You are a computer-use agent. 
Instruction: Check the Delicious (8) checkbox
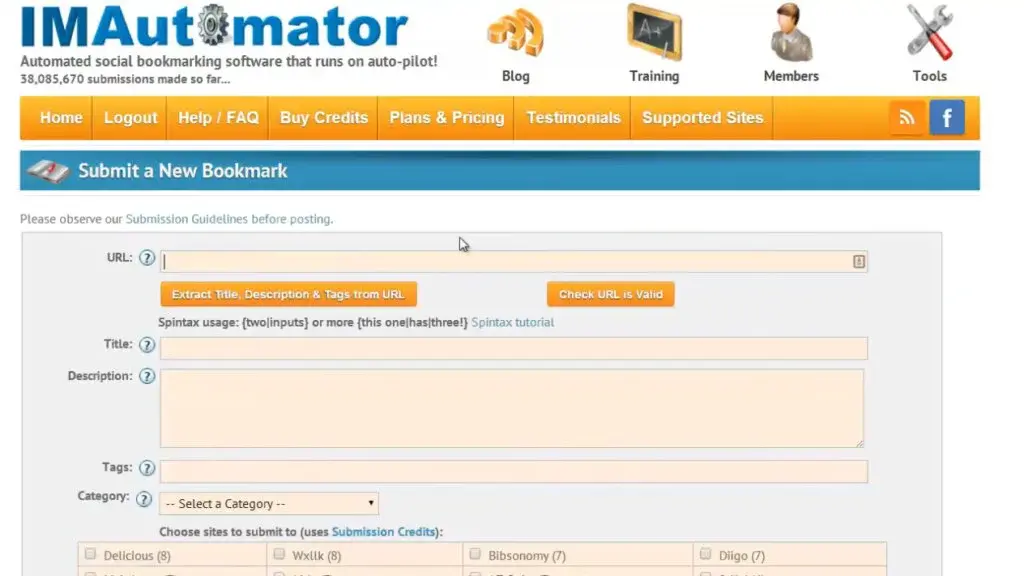tap(90, 554)
